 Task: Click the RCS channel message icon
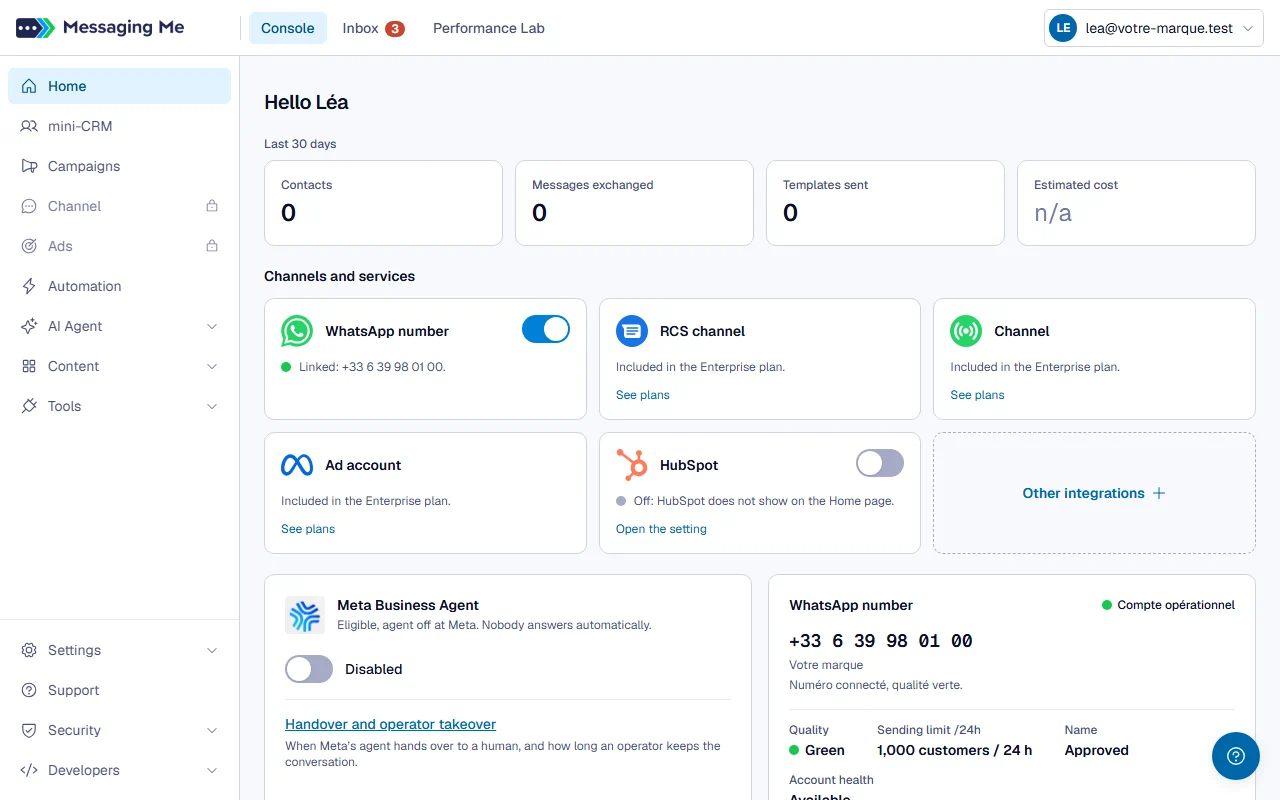[x=632, y=331]
